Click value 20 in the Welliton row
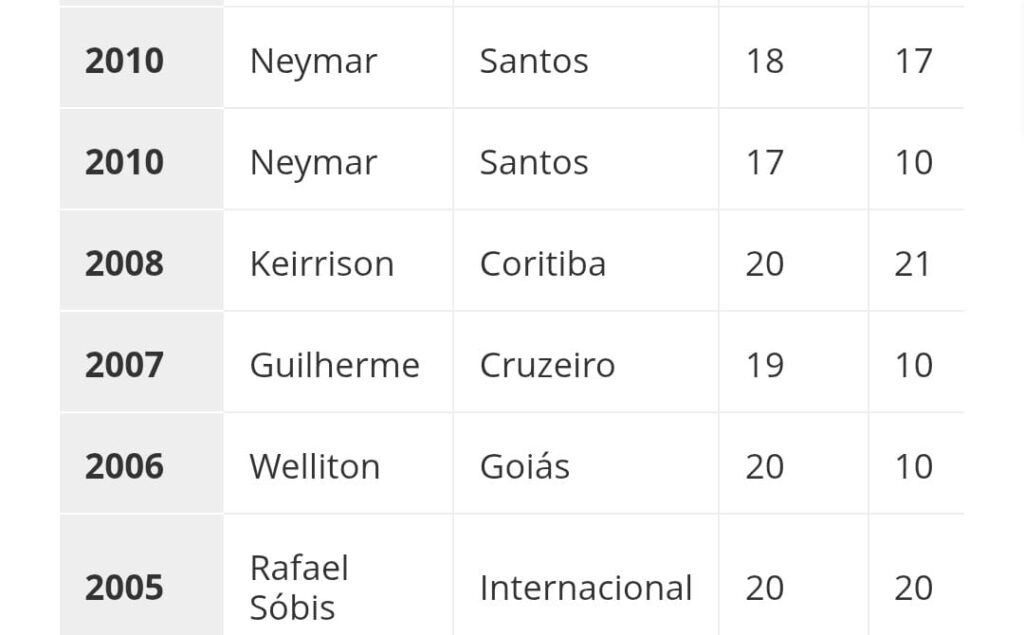This screenshot has height=635, width=1024. point(765,466)
